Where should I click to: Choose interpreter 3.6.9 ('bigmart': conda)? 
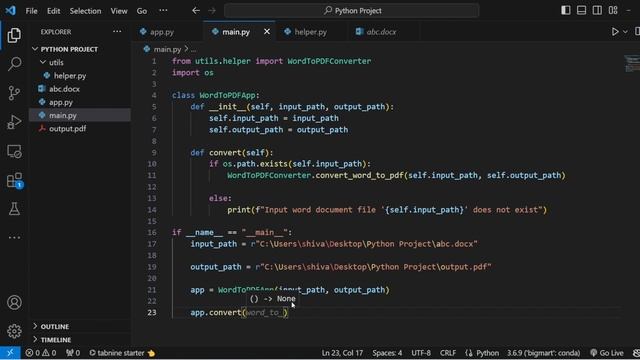coord(543,353)
